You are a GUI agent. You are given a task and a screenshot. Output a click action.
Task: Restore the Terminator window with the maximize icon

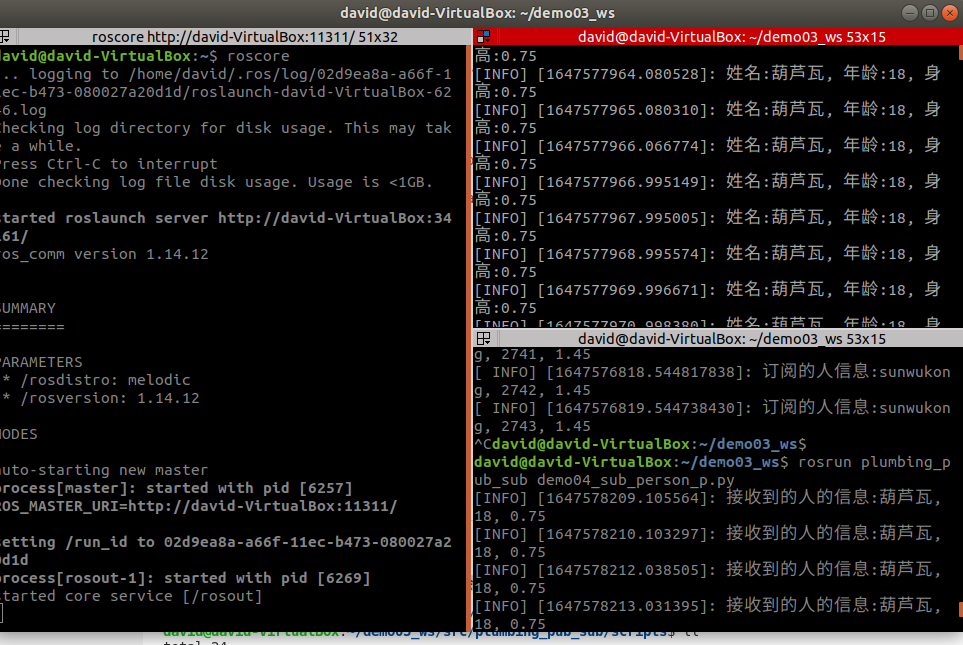tap(929, 12)
